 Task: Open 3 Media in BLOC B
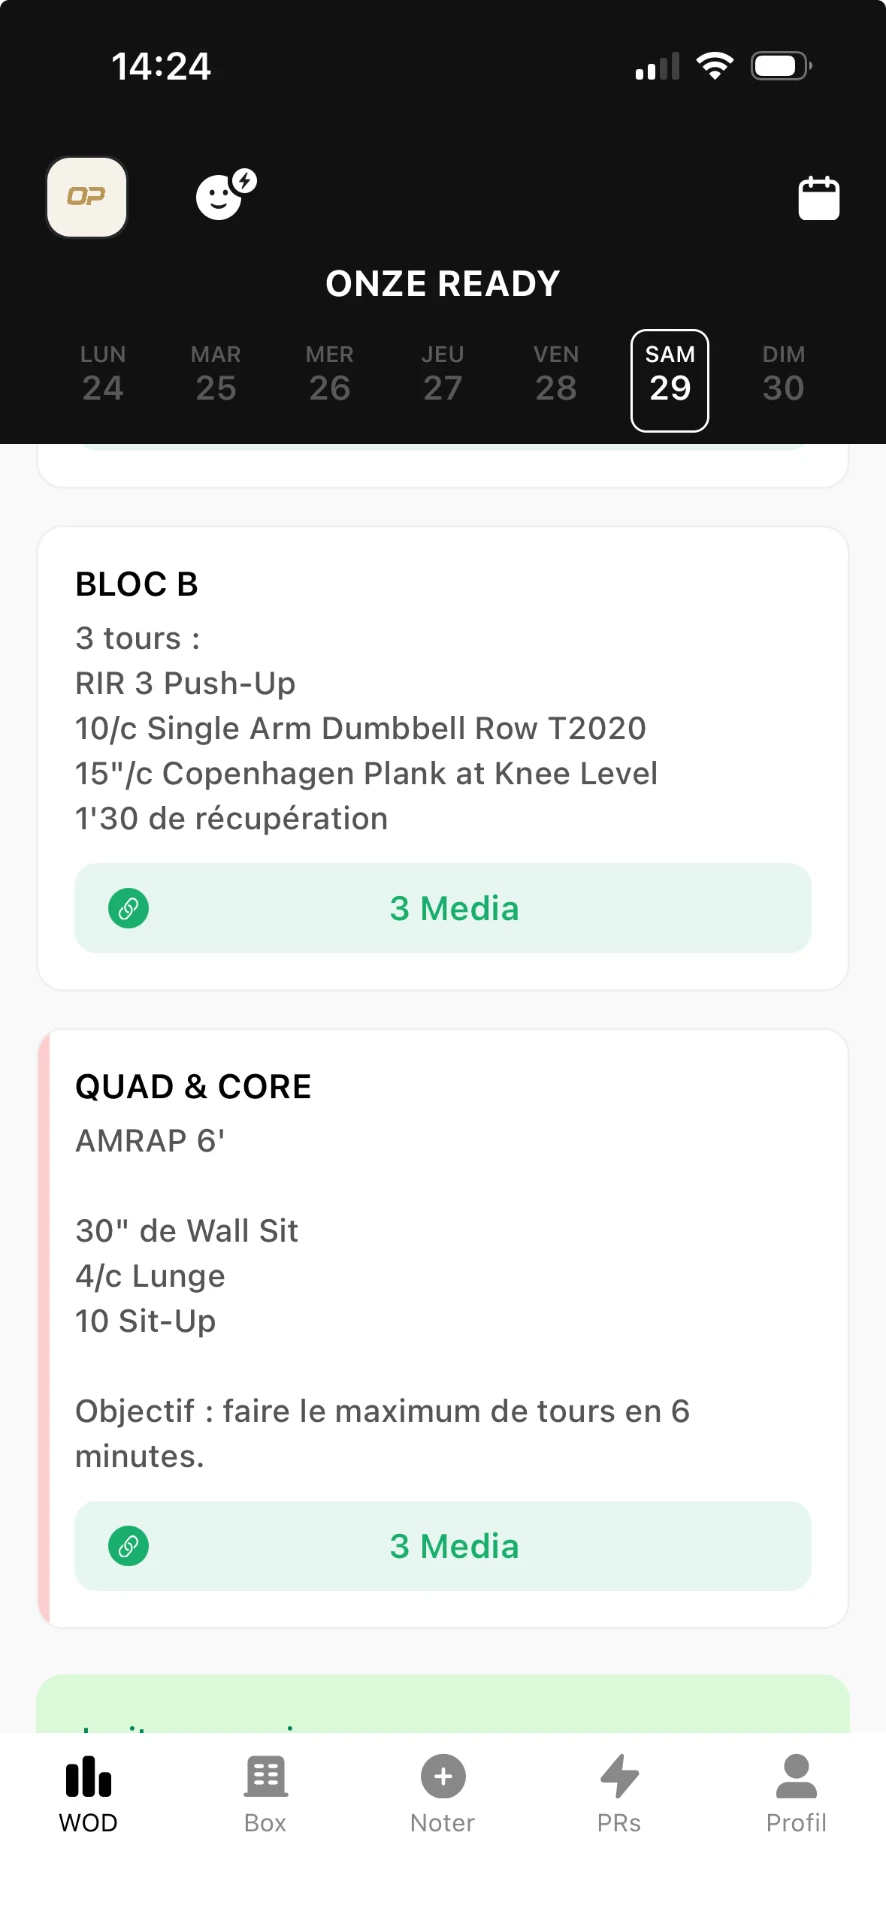pyautogui.click(x=443, y=908)
